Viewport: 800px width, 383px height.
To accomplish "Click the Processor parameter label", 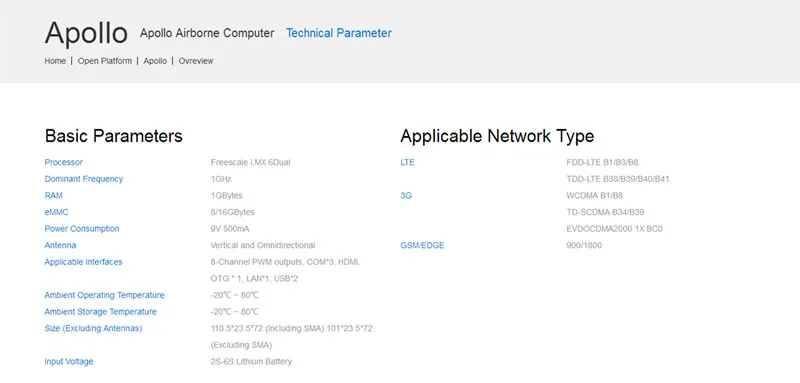I will (64, 162).
